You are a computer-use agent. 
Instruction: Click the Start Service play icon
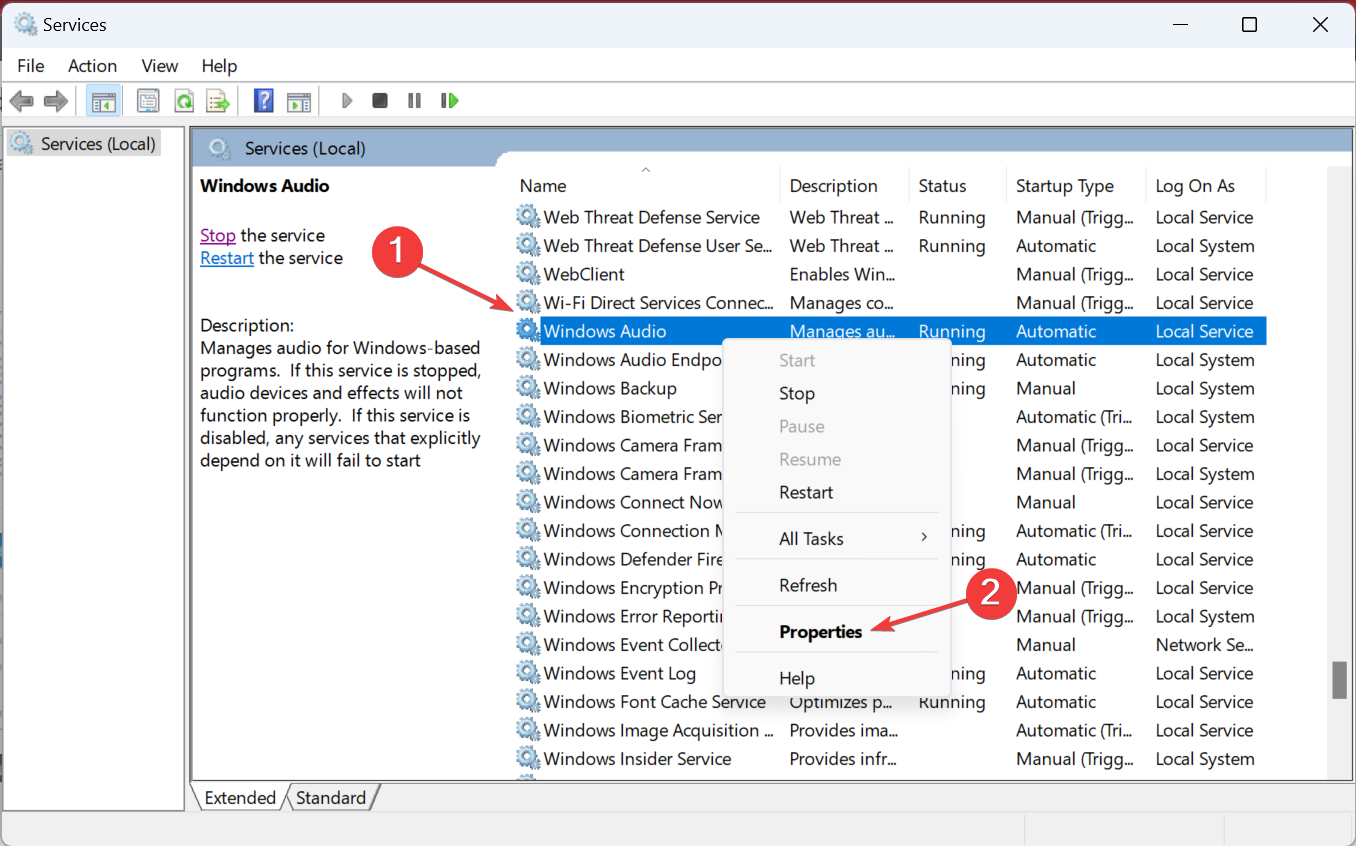pyautogui.click(x=347, y=101)
